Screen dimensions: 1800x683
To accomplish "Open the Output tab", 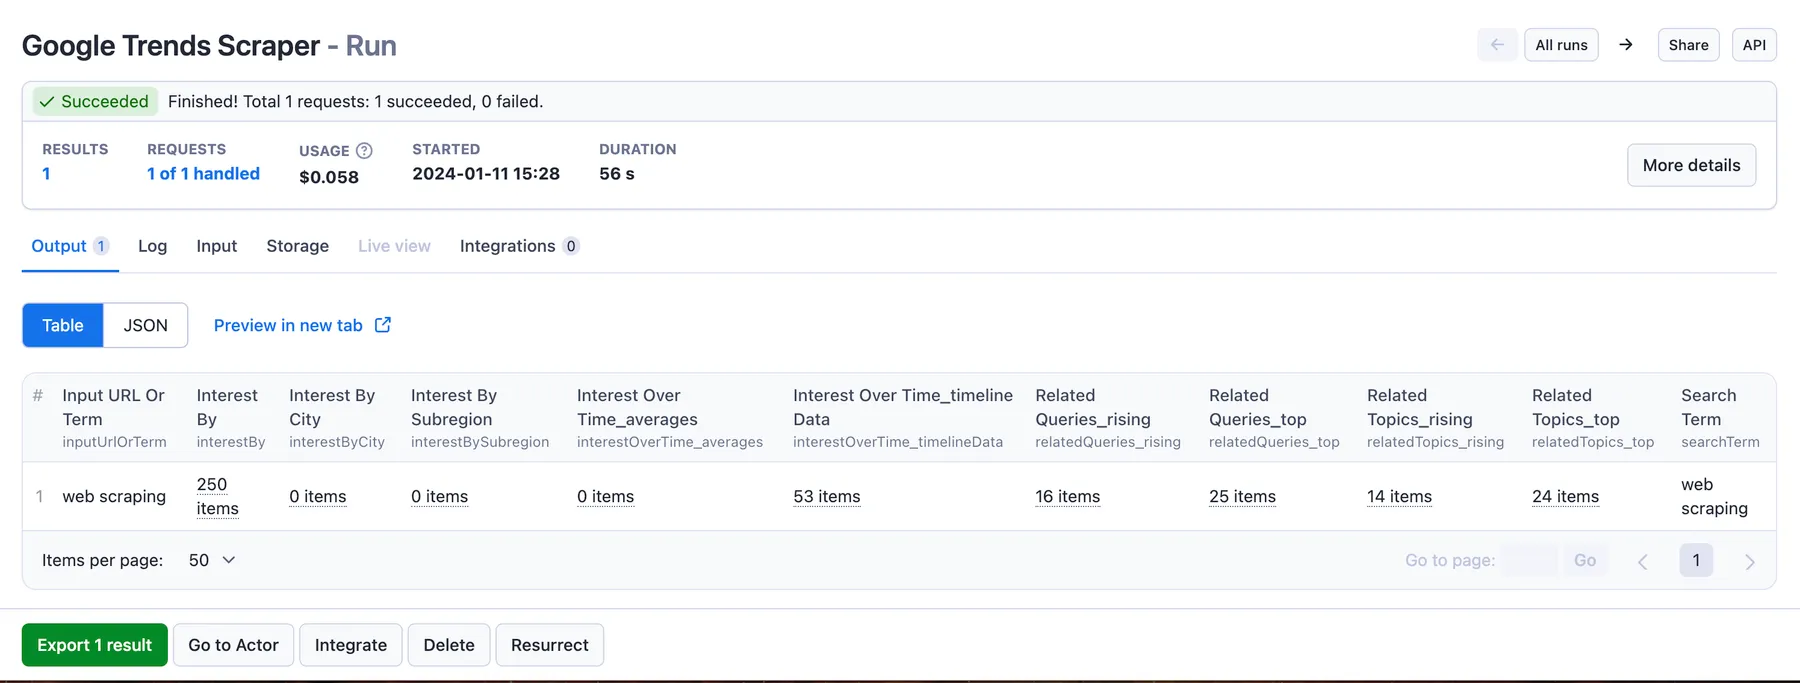I will pos(70,246).
